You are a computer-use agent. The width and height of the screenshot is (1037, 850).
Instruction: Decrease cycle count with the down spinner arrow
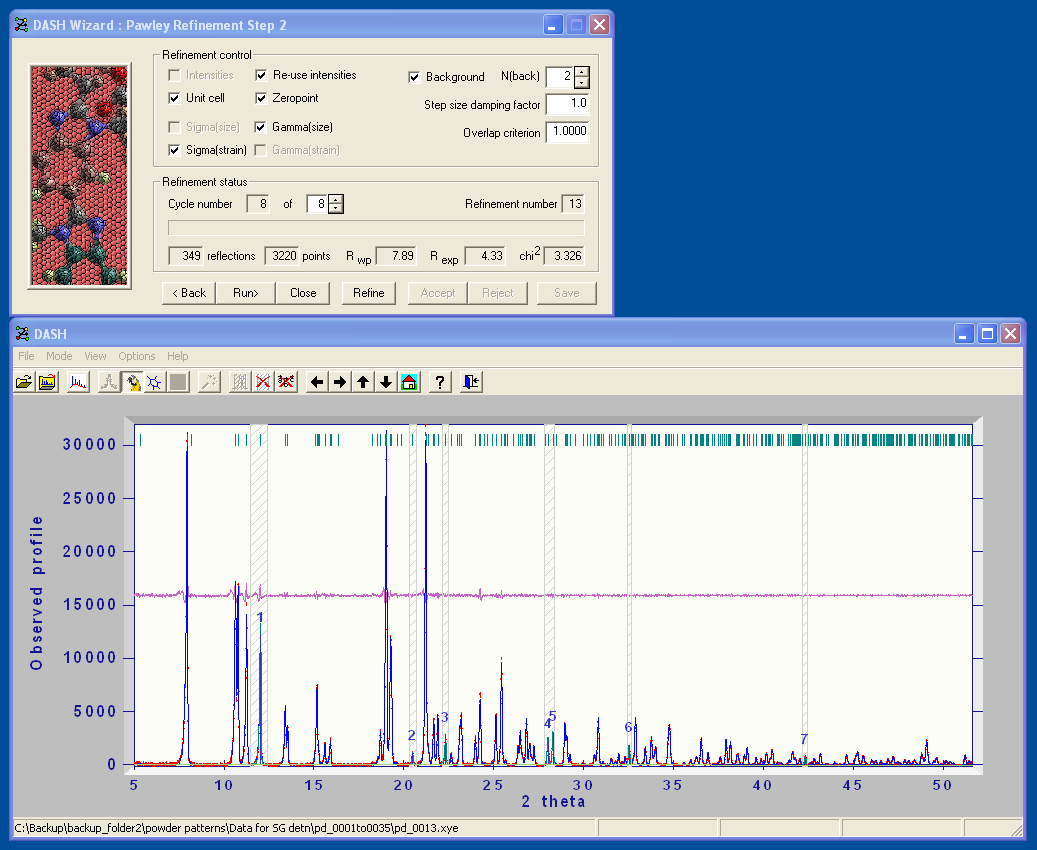click(336, 208)
